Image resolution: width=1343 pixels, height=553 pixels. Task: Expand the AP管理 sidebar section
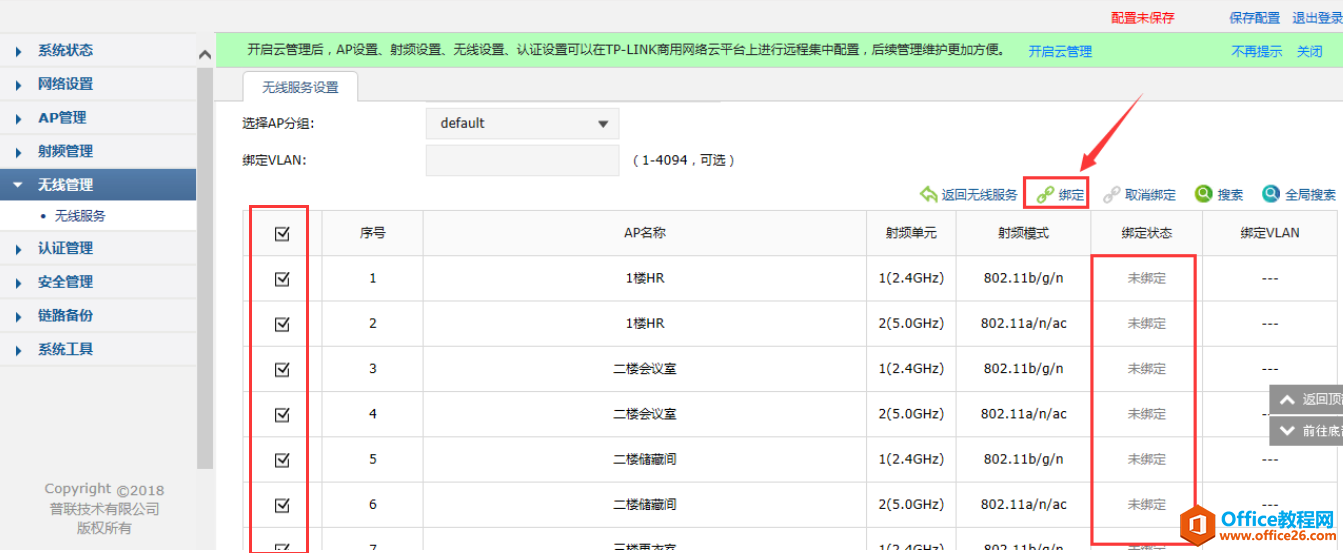coord(62,117)
